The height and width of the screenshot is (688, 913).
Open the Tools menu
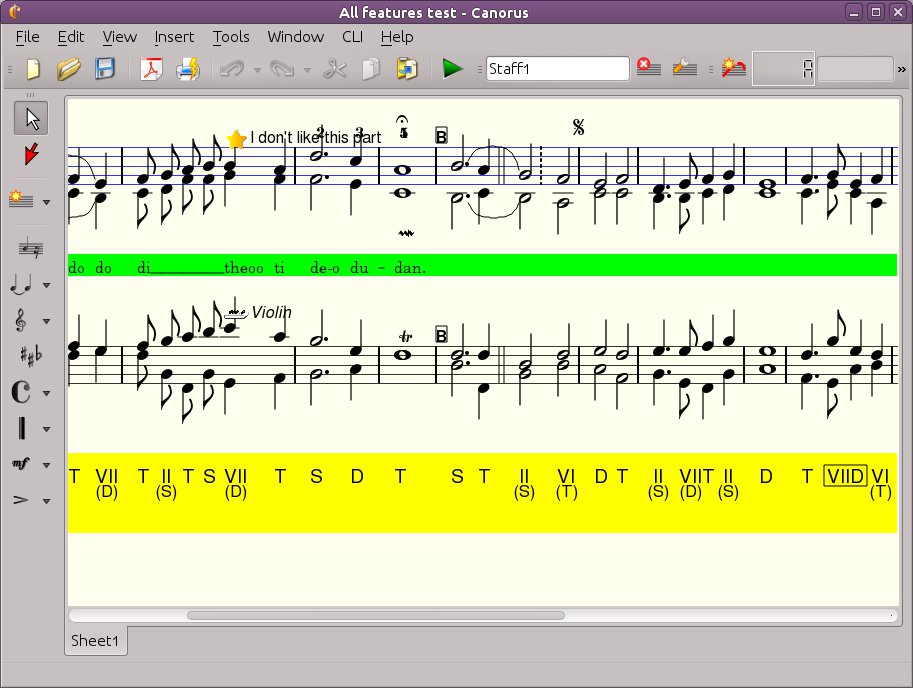(231, 37)
